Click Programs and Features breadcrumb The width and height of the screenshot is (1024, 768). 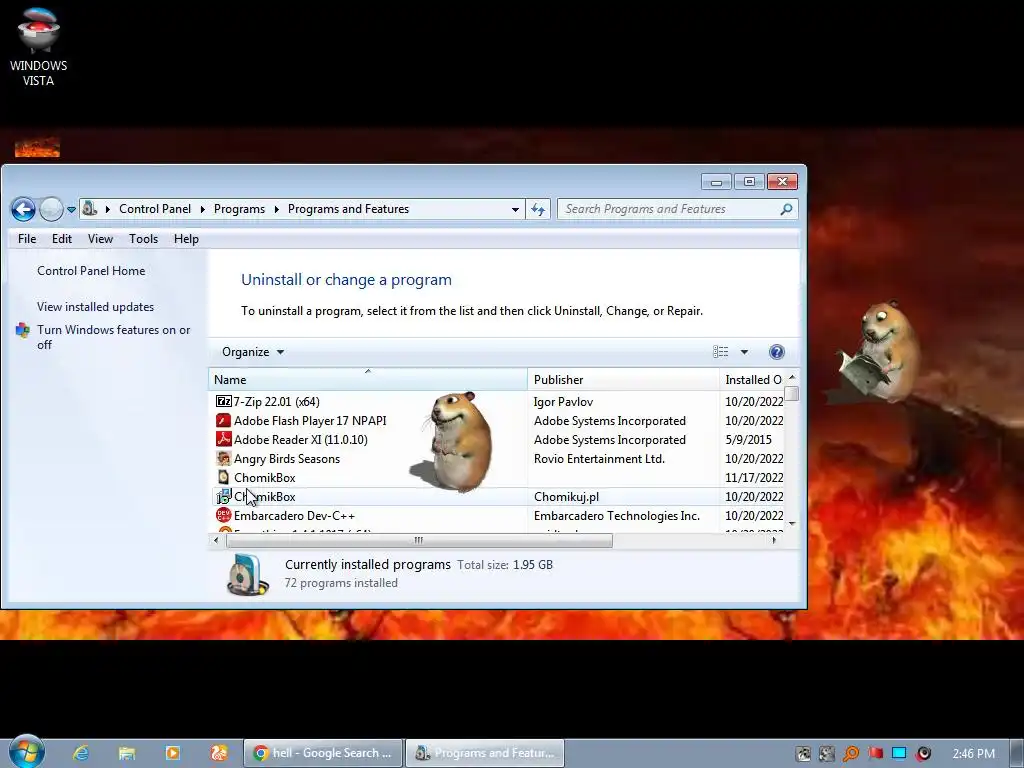(x=348, y=209)
